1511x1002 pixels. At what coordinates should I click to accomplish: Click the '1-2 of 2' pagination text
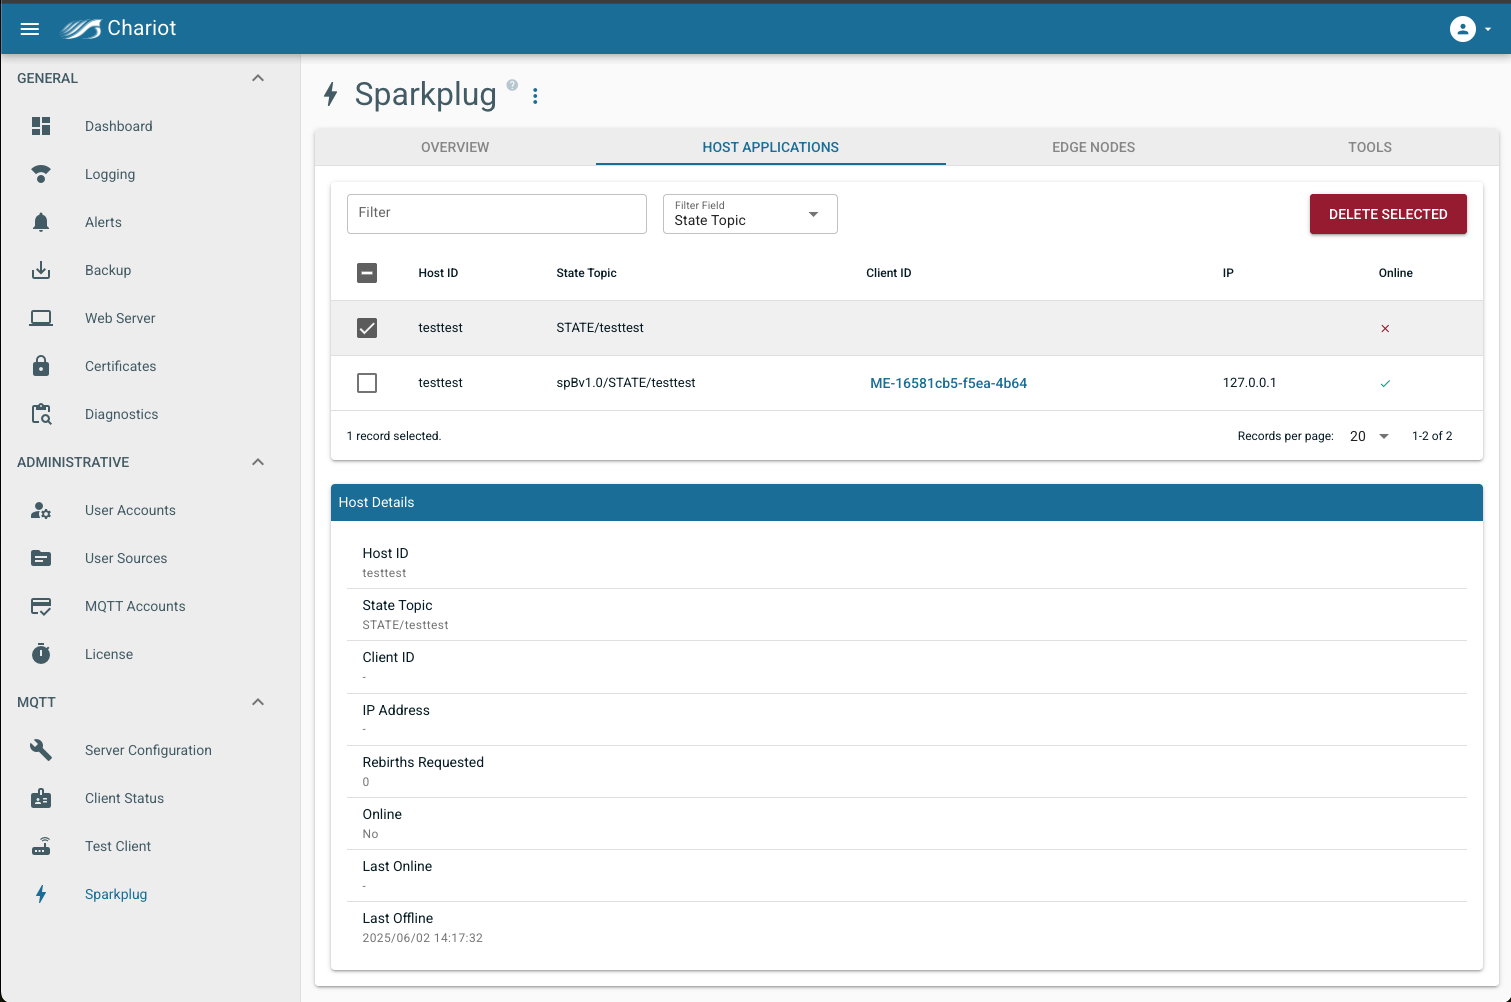1432,436
